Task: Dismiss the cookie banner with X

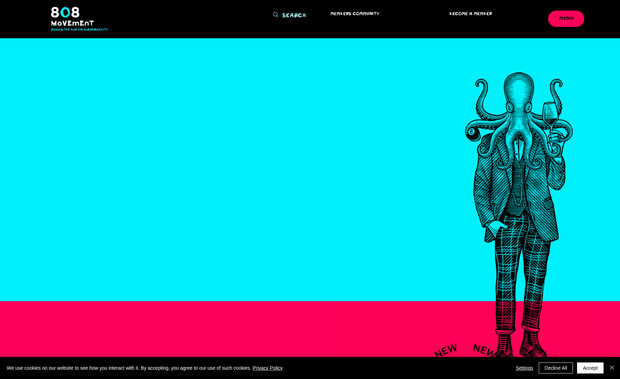Action: [x=612, y=368]
